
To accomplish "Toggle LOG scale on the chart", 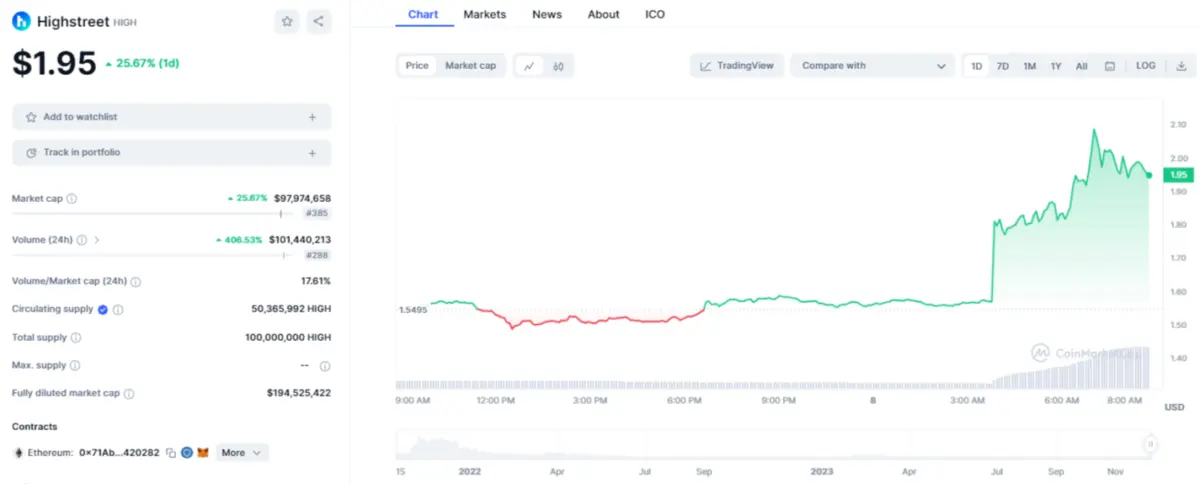I will pos(1145,66).
